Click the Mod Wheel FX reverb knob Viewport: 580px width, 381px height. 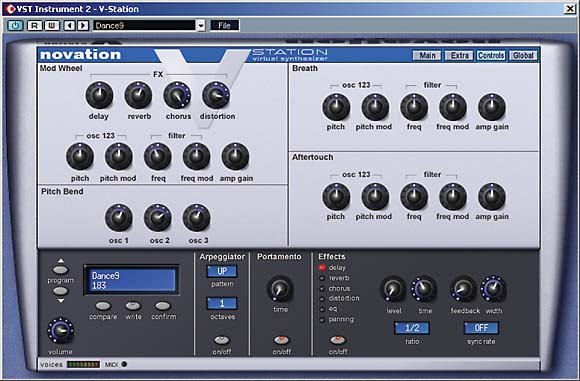point(138,95)
